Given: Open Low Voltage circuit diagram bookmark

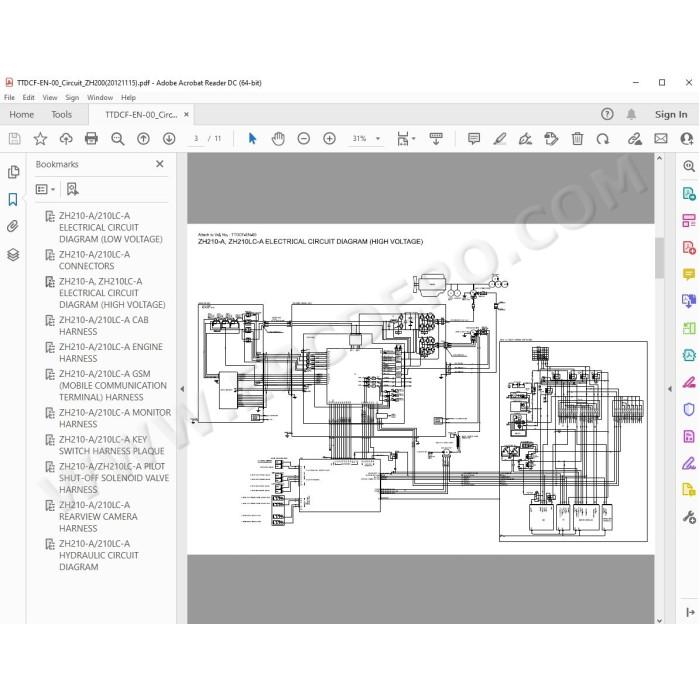Looking at the screenshot, I should point(111,228).
